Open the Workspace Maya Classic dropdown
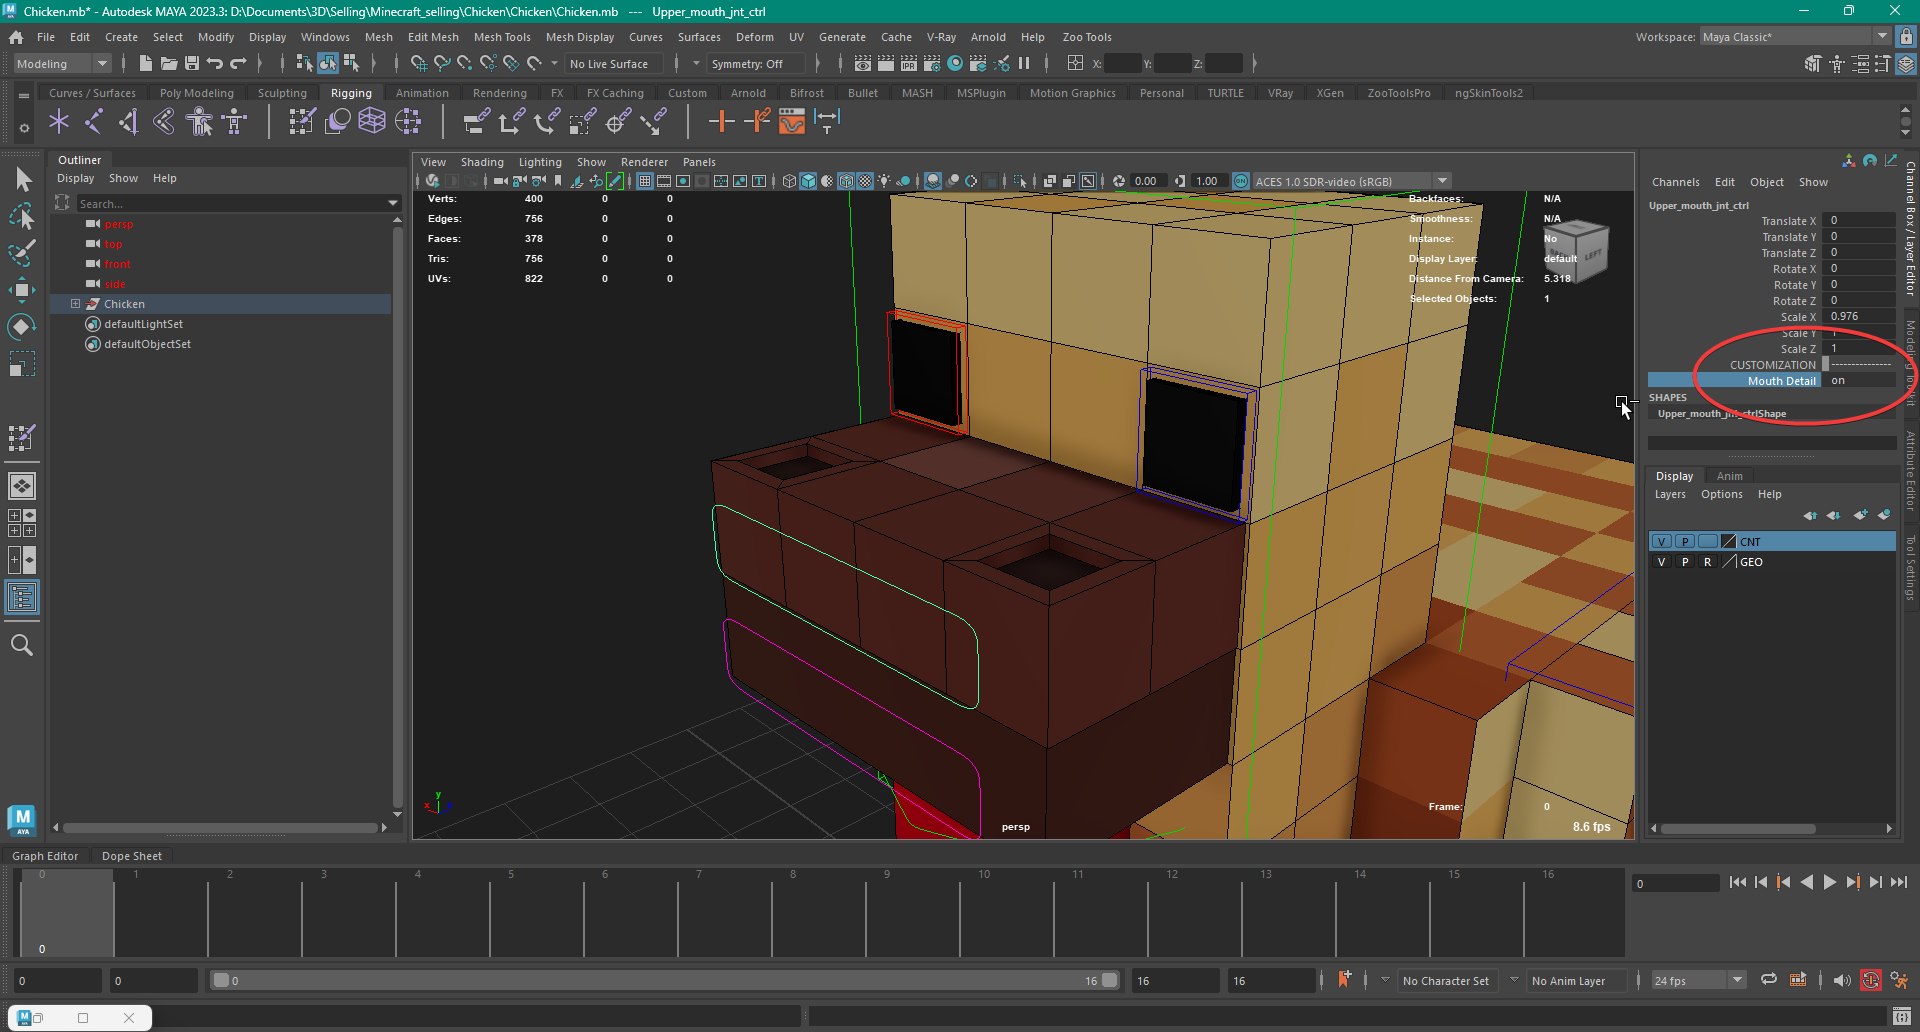 (x=1796, y=37)
